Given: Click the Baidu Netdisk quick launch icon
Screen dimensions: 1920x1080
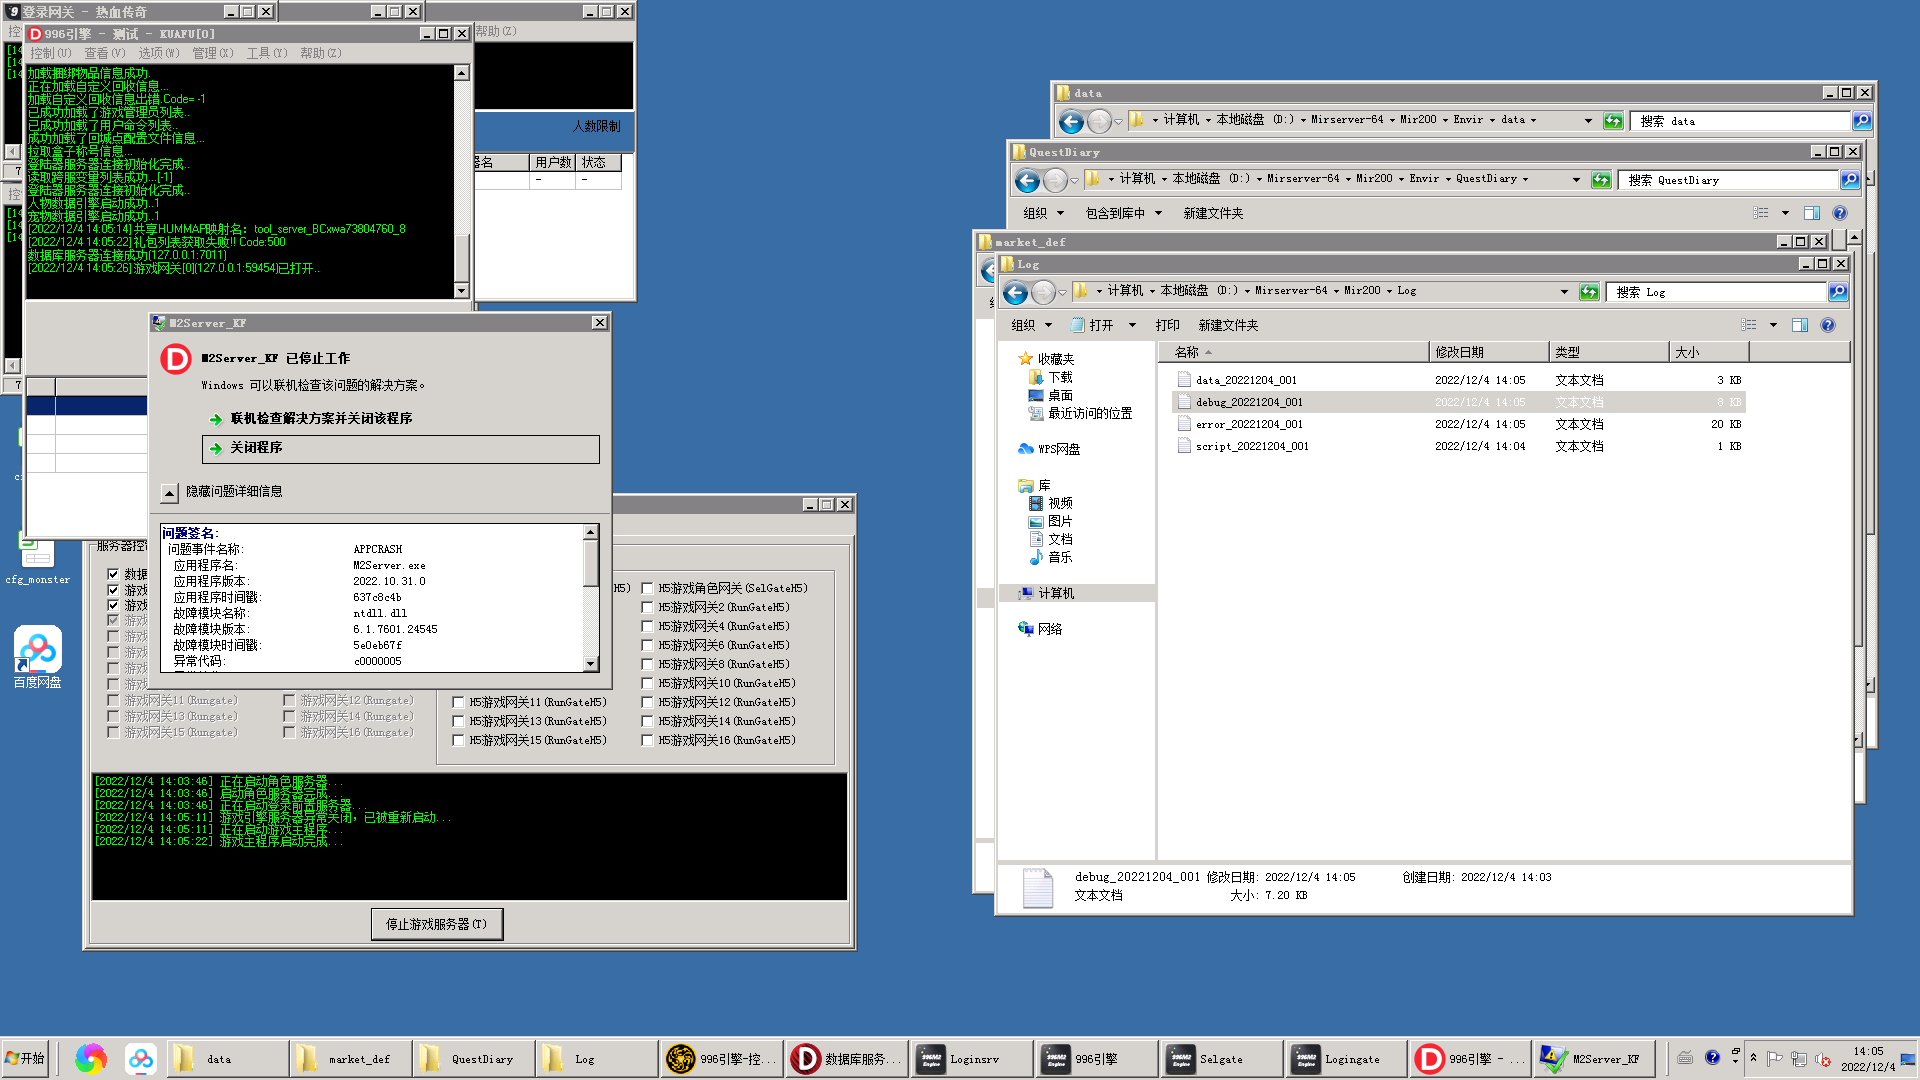Looking at the screenshot, I should click(x=141, y=1058).
